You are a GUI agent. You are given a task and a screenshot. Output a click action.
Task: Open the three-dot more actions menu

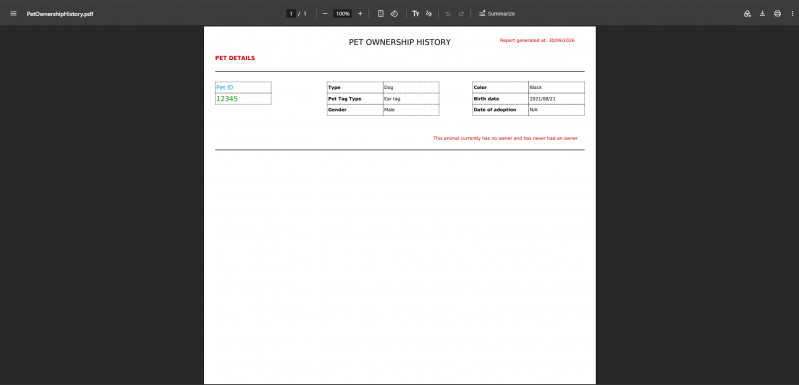[792, 14]
